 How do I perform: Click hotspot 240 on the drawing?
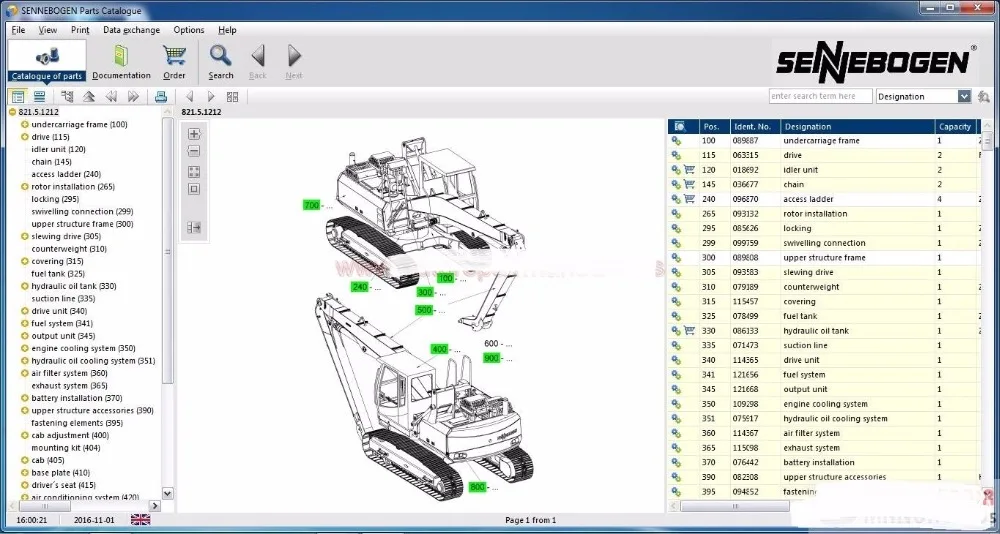pyautogui.click(x=360, y=286)
